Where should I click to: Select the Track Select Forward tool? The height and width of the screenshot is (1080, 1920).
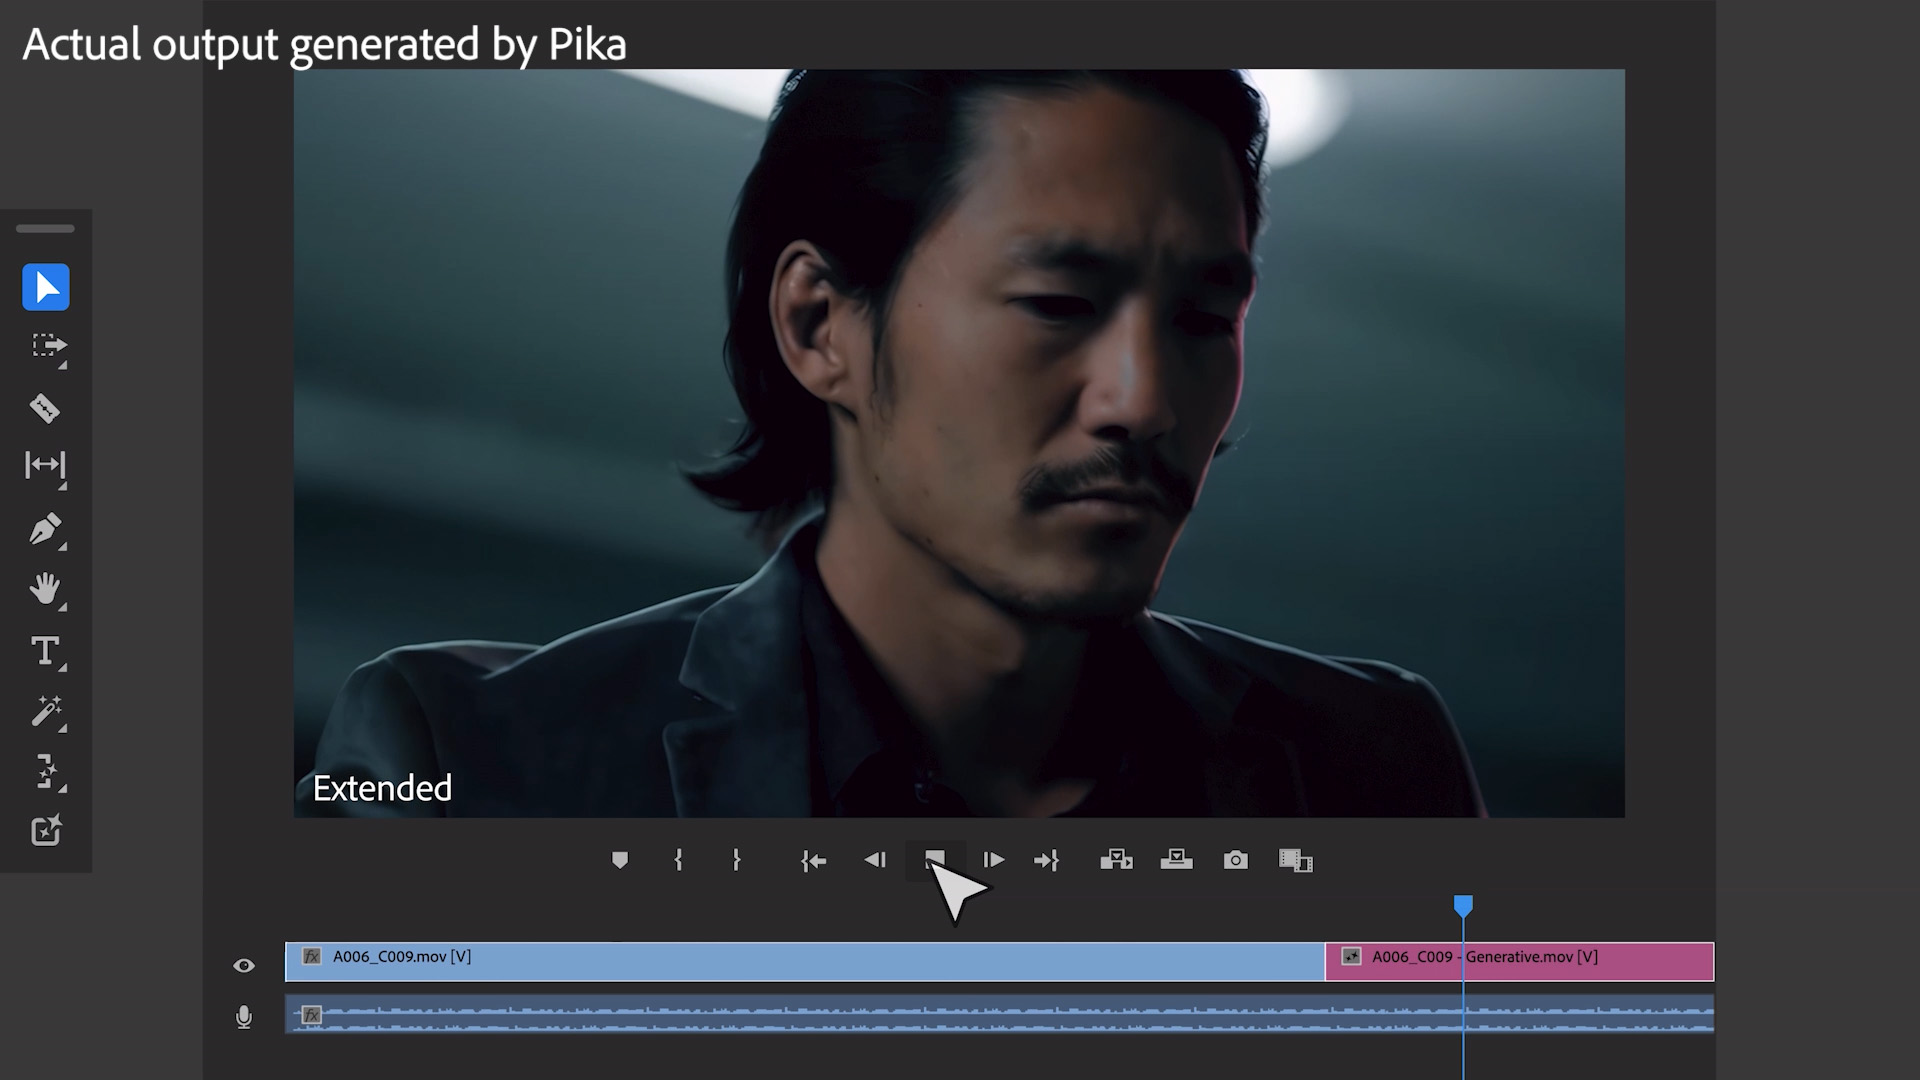point(46,346)
